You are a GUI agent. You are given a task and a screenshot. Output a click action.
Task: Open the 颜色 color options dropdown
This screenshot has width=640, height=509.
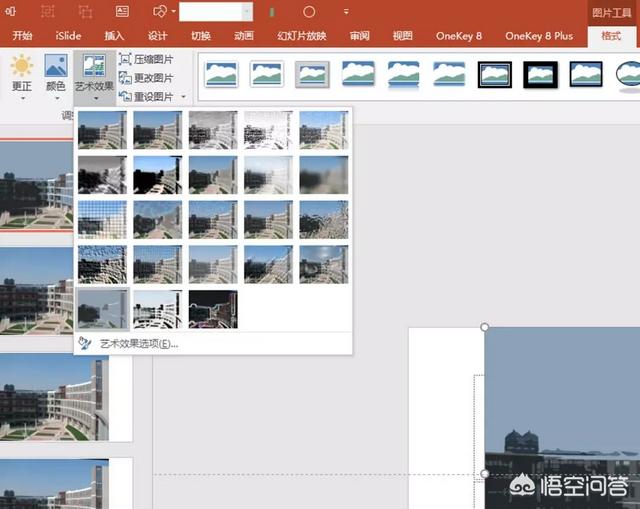[x=56, y=78]
